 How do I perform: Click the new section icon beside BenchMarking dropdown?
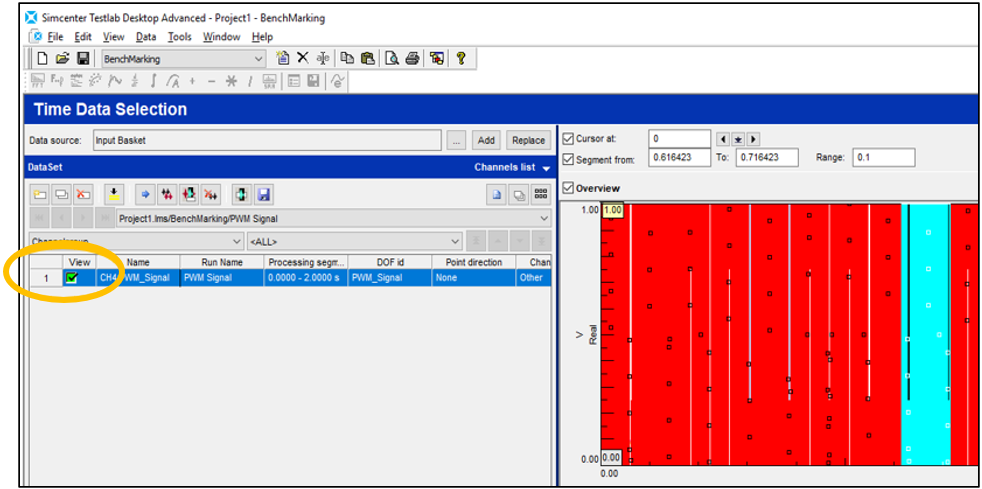(x=282, y=58)
